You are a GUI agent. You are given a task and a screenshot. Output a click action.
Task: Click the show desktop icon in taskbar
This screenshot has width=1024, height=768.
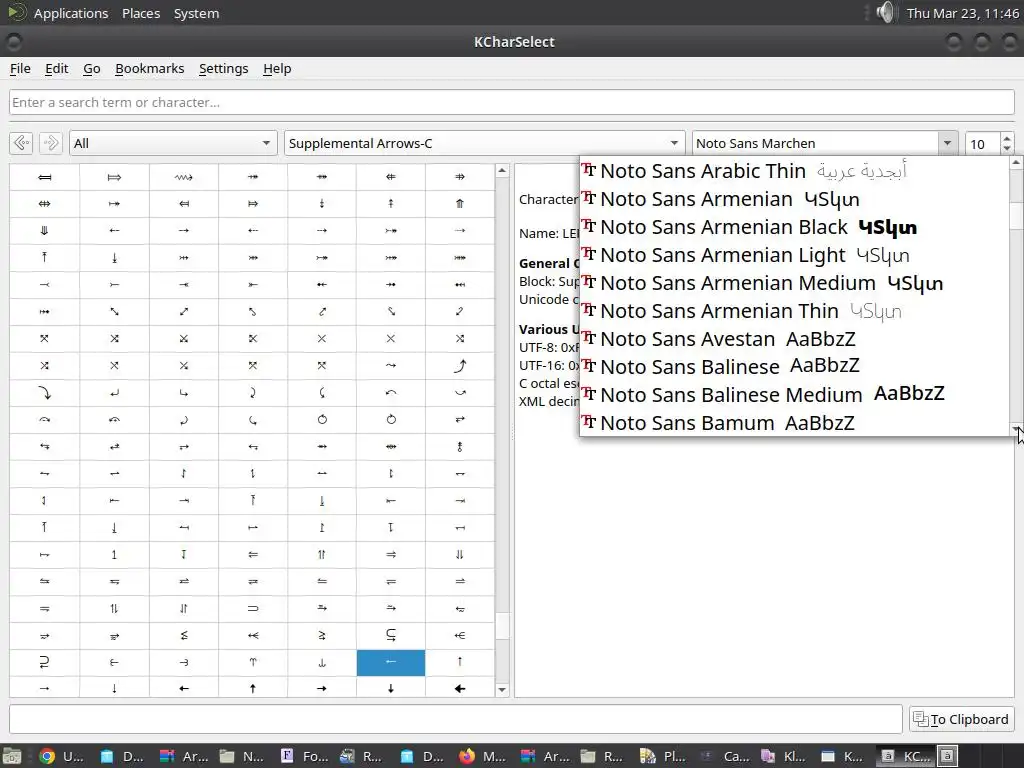coord(12,756)
